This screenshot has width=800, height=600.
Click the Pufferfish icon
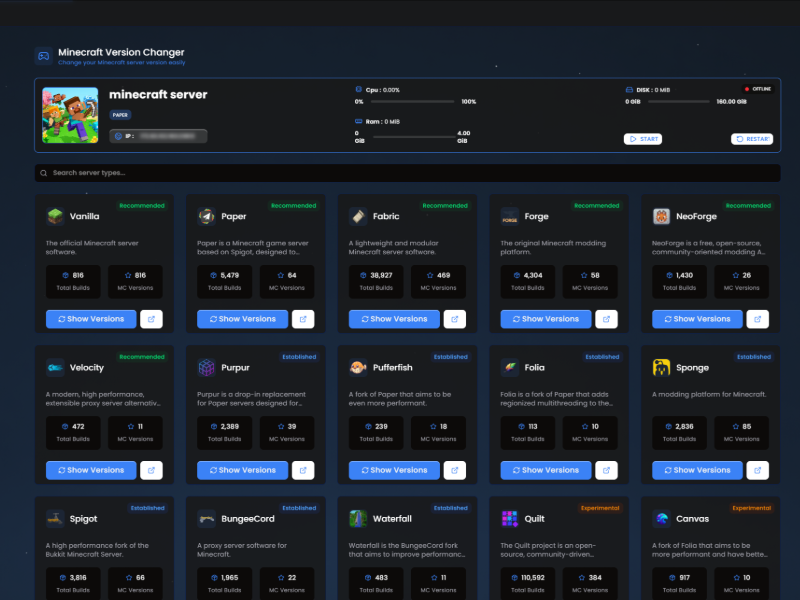click(x=358, y=367)
